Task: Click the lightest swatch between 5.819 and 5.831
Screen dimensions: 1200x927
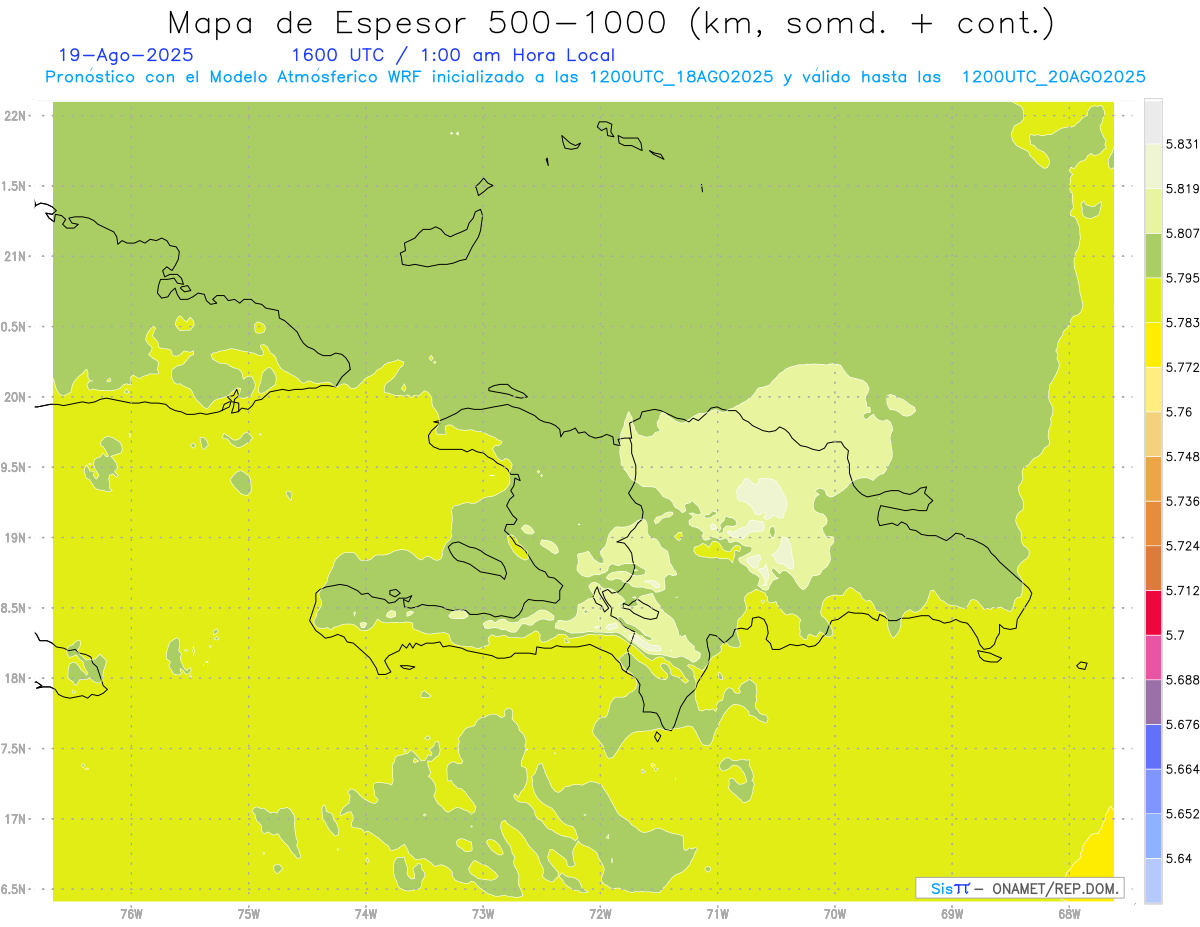Action: click(1153, 166)
